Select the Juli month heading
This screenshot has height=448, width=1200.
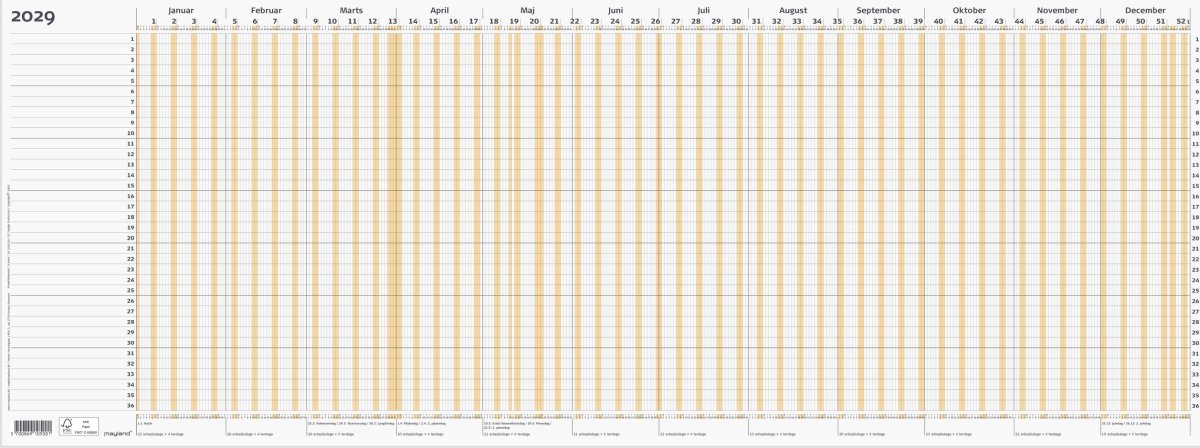(x=703, y=8)
